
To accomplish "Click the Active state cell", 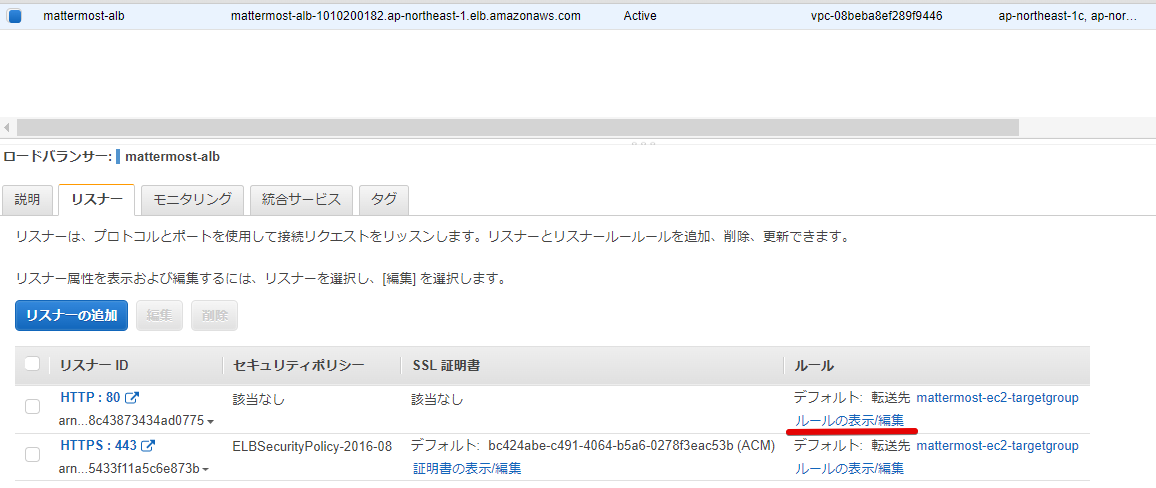I will 641,15.
